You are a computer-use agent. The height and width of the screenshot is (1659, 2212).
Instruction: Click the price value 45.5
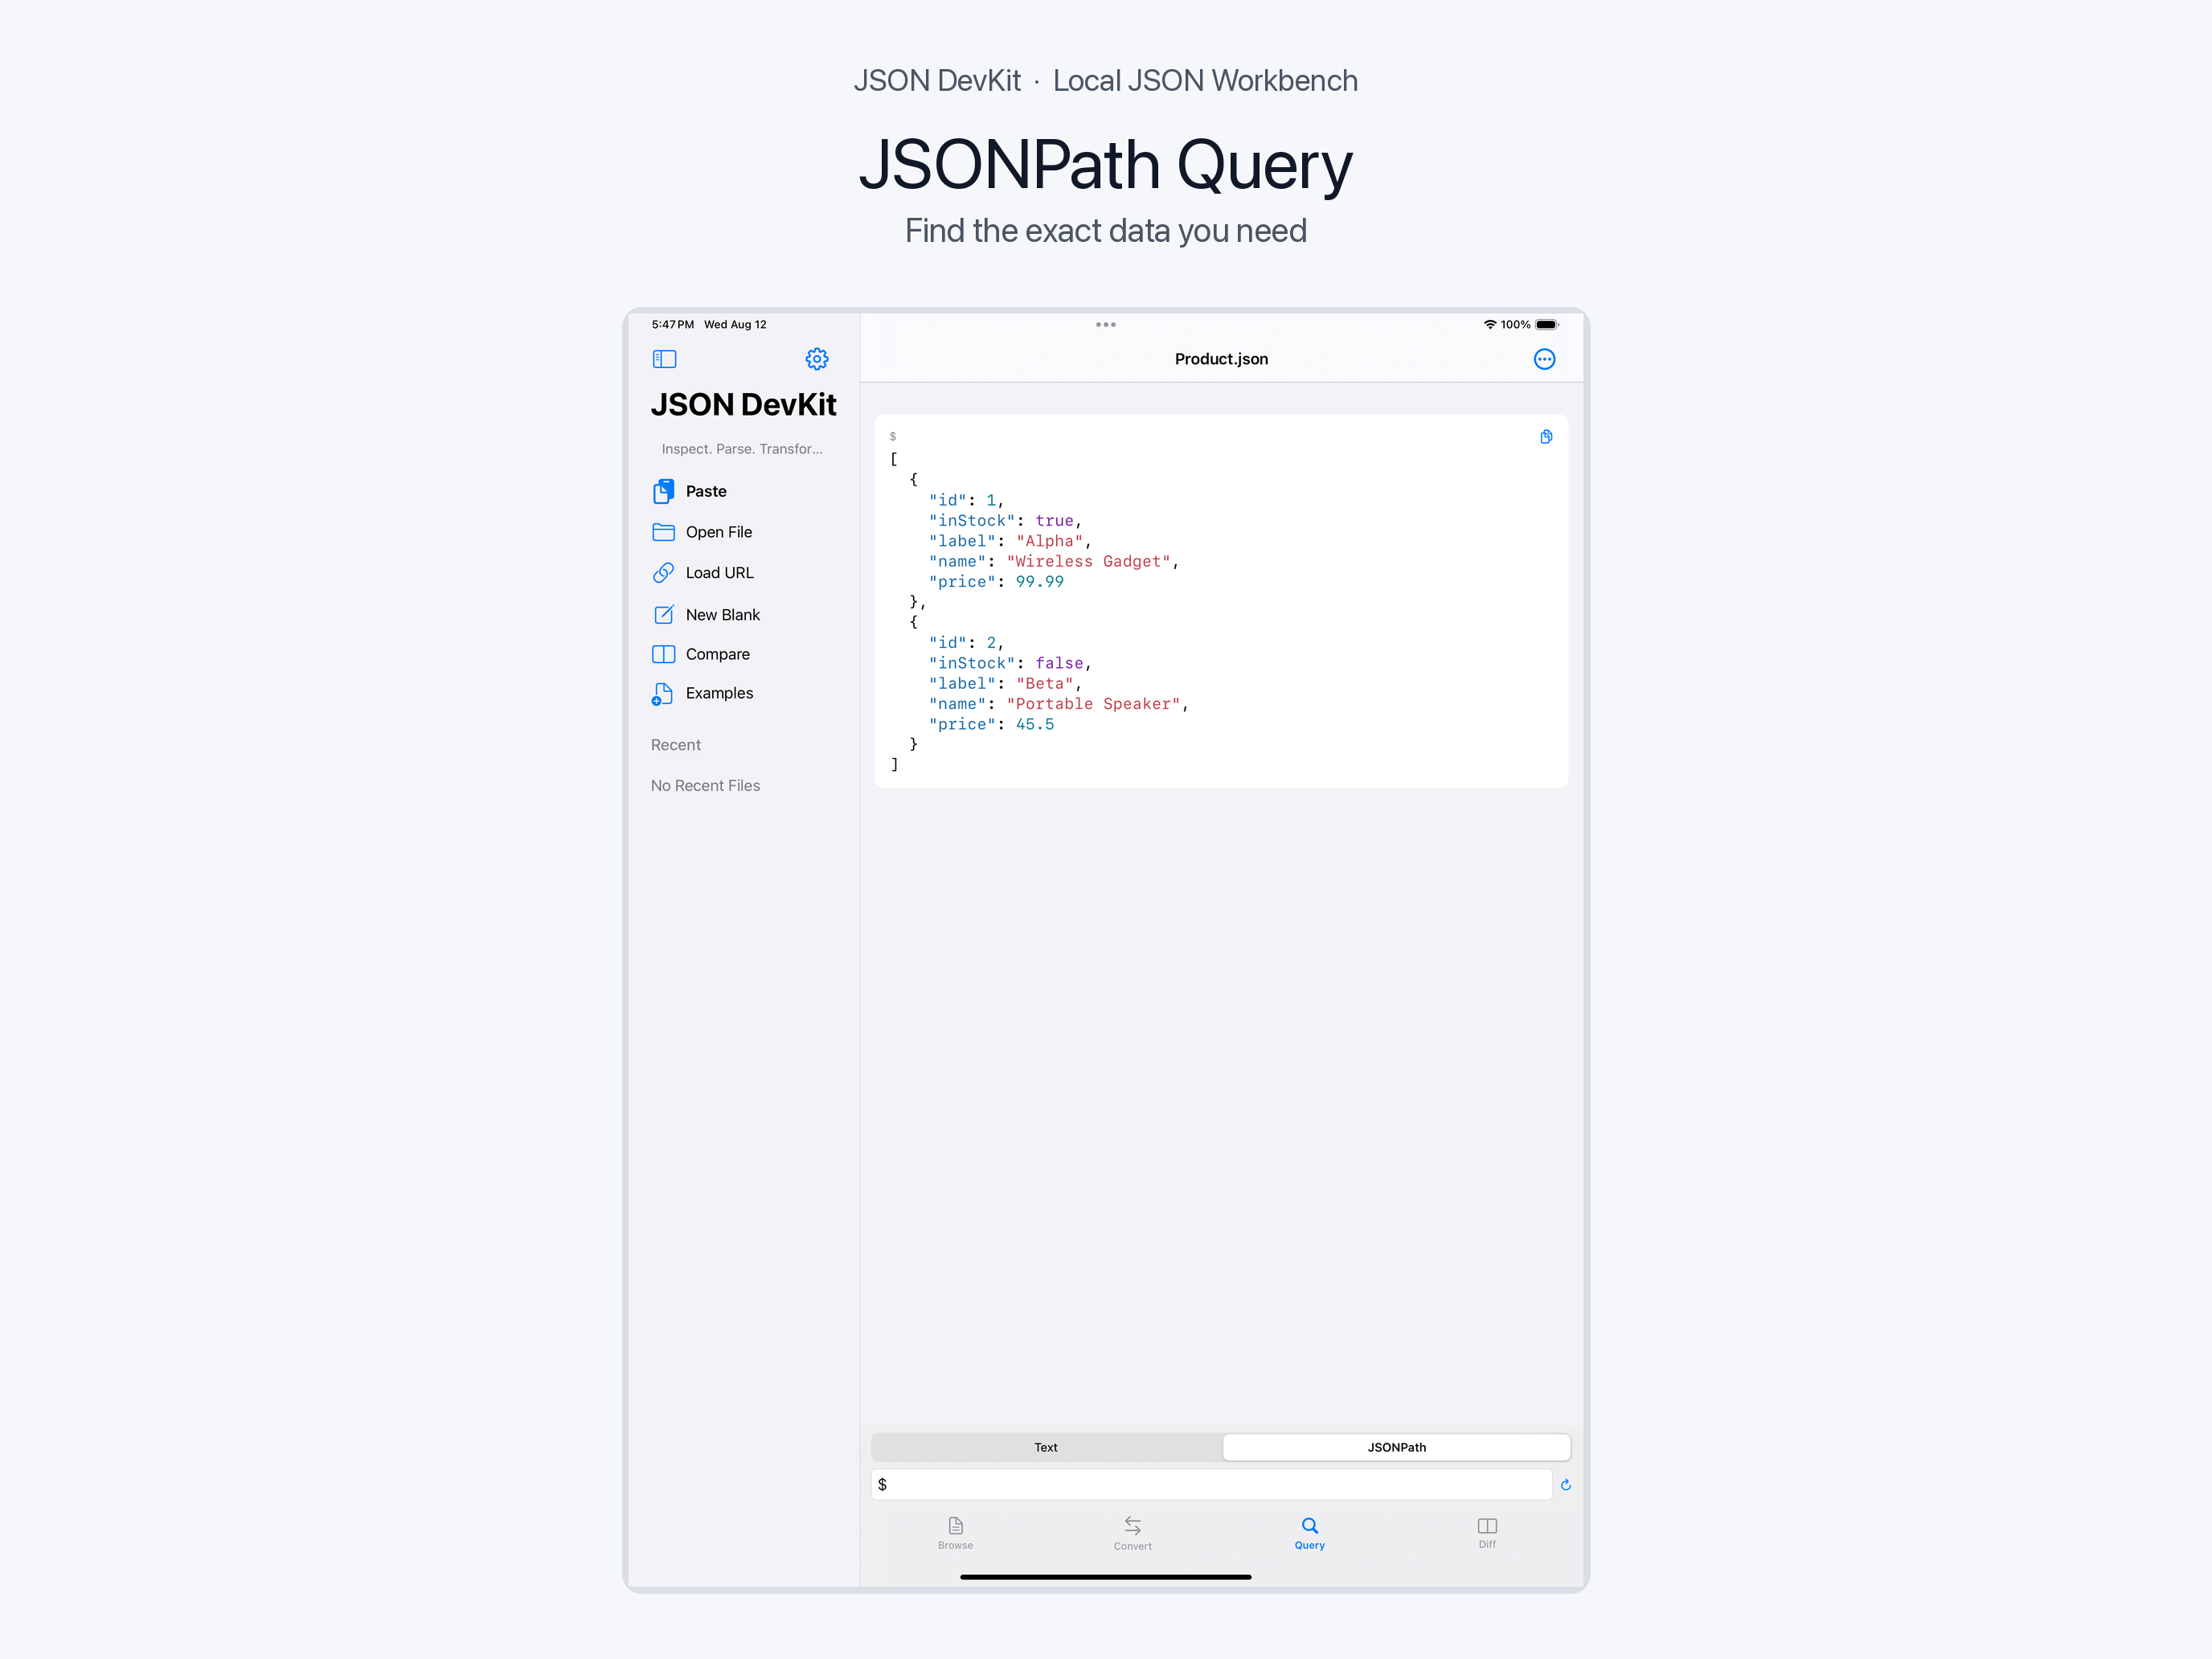[x=1035, y=725]
